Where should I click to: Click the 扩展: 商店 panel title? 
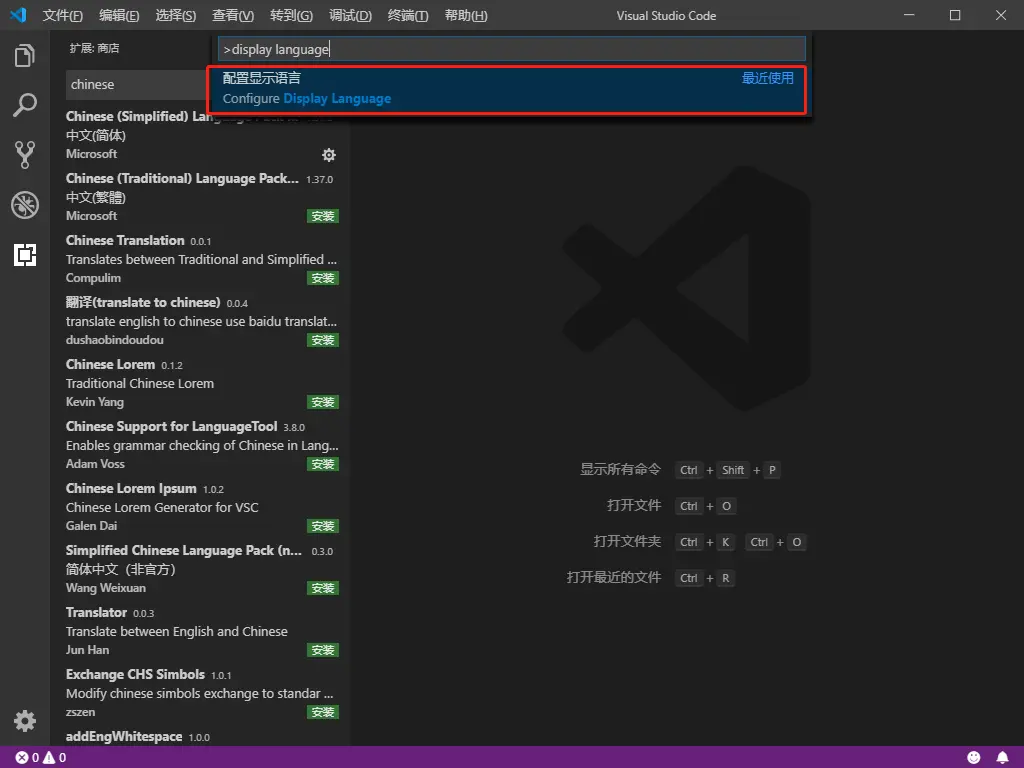click(95, 48)
